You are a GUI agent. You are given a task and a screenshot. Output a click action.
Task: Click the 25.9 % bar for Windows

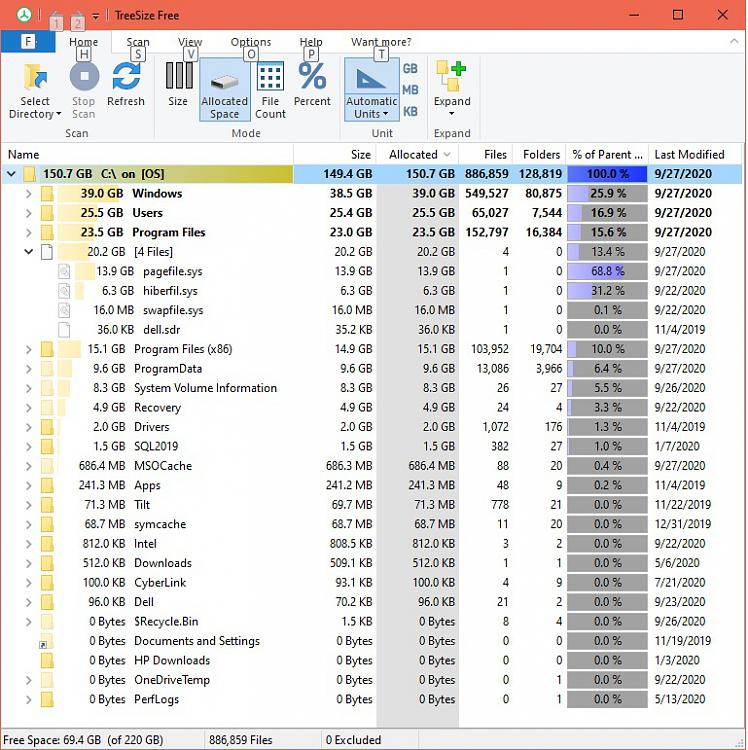[607, 194]
